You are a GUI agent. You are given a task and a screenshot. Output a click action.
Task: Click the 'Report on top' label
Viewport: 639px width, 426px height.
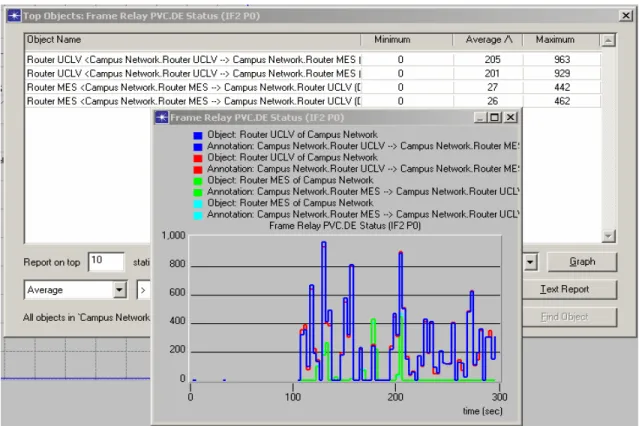(52, 262)
